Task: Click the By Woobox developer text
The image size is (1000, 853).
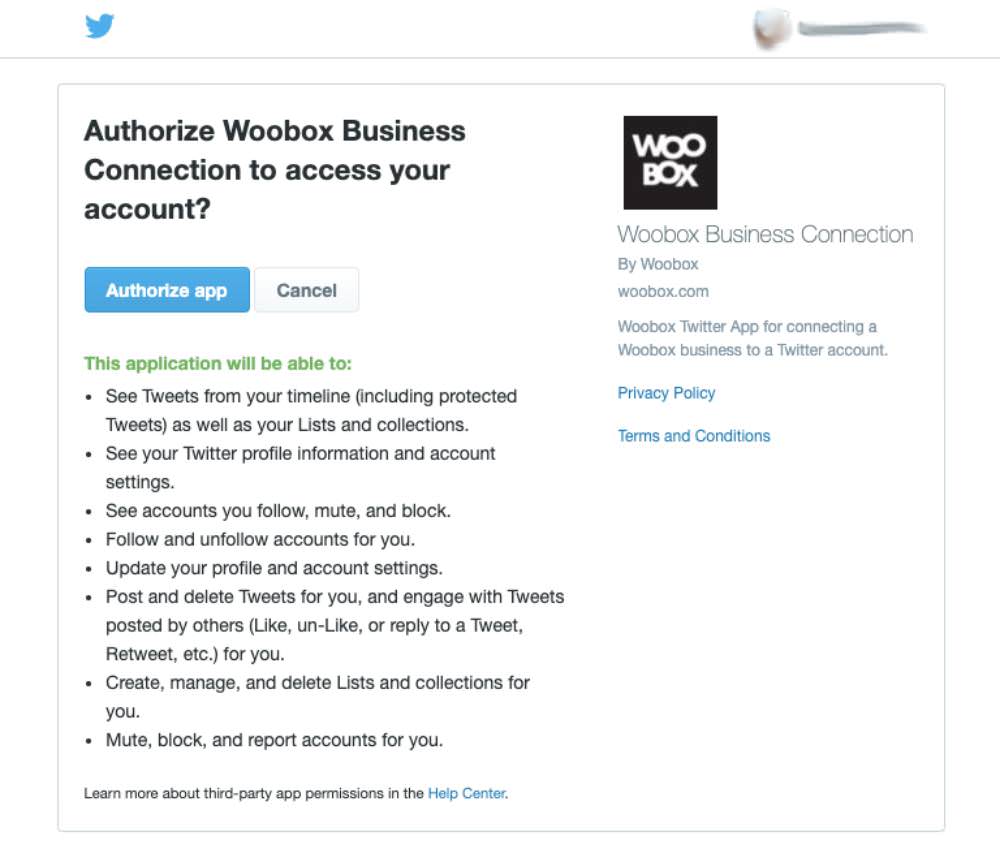Action: click(658, 264)
